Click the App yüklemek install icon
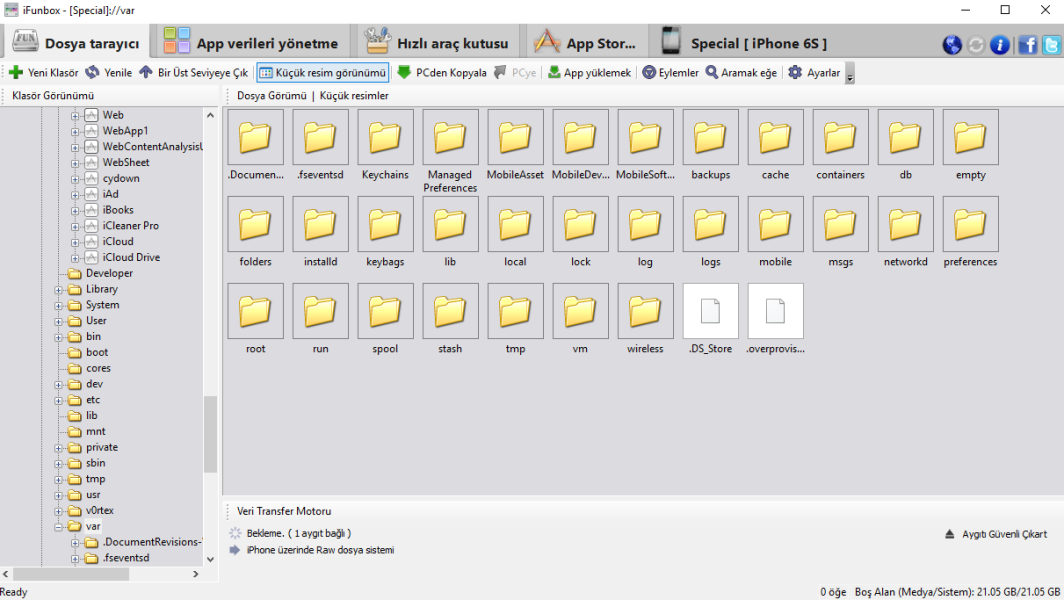This screenshot has height=600, width=1064. coord(554,73)
